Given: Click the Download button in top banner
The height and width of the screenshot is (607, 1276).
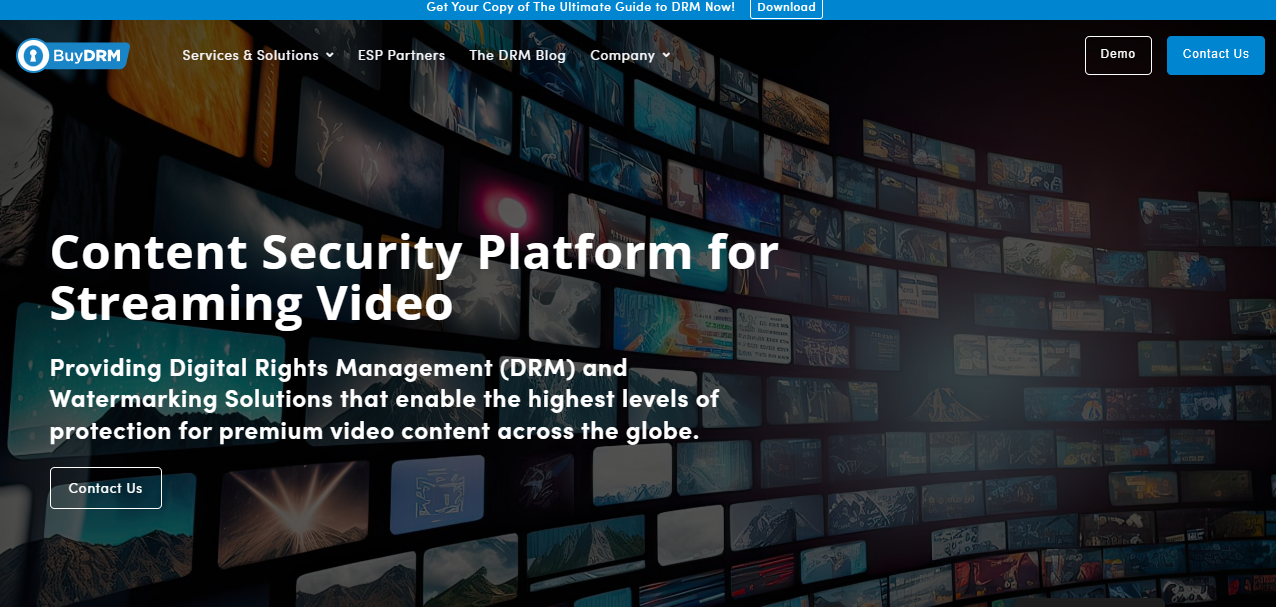Looking at the screenshot, I should click(786, 8).
